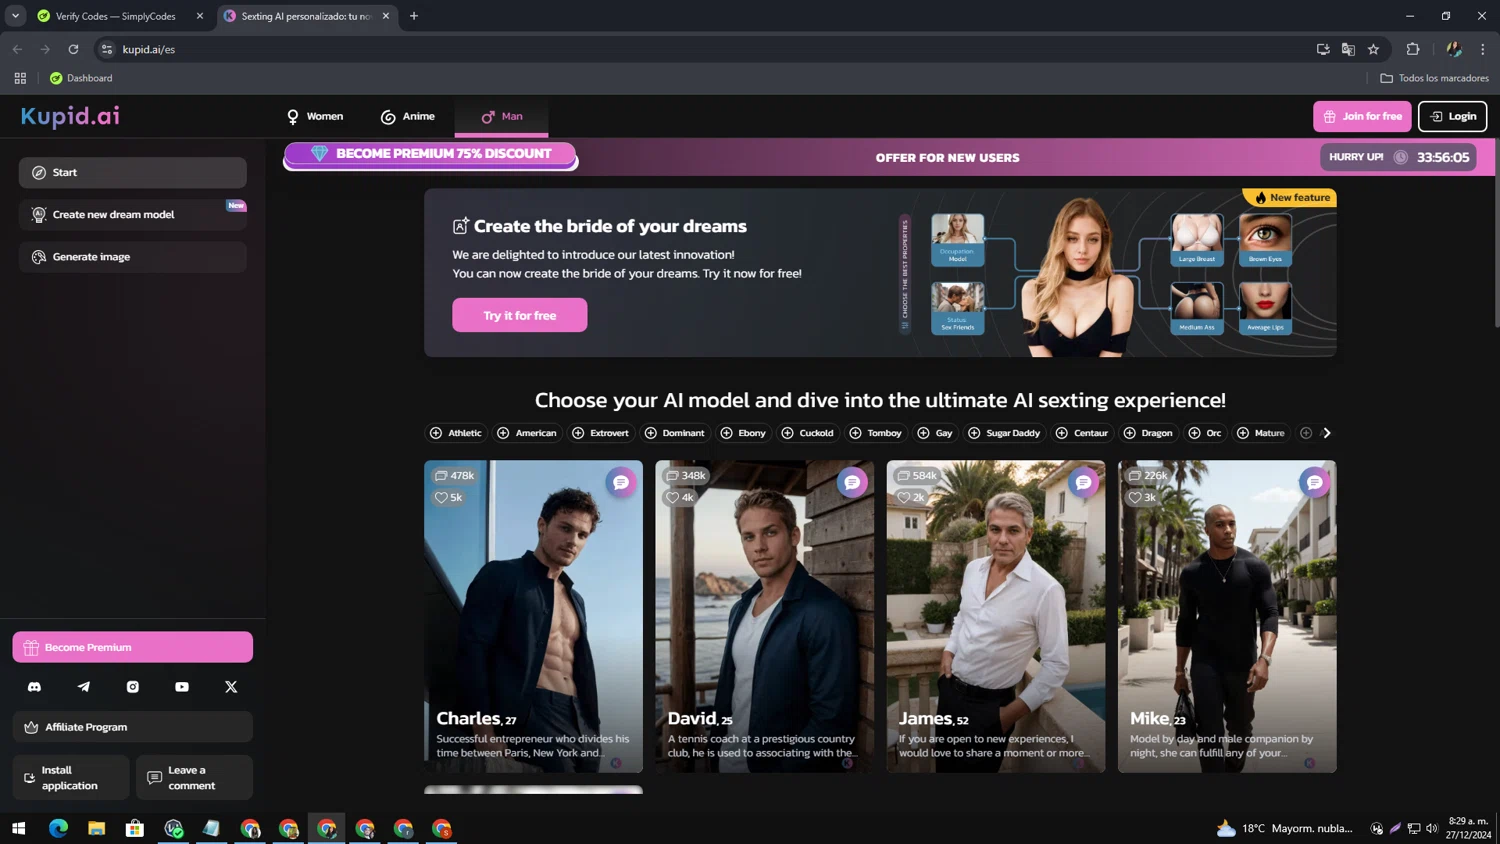
Task: Toggle the Extrovert tag filter
Action: pyautogui.click(x=601, y=433)
